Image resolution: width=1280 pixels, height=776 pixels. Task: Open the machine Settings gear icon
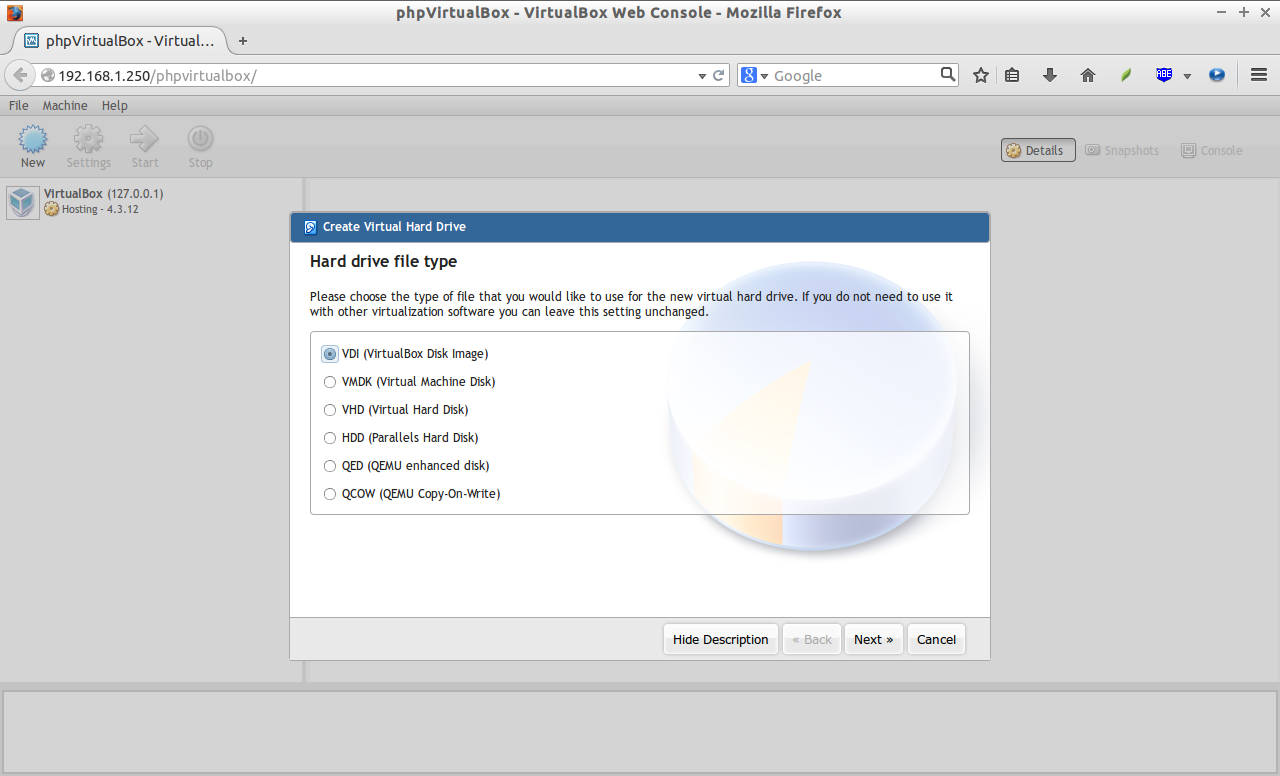tap(89, 139)
